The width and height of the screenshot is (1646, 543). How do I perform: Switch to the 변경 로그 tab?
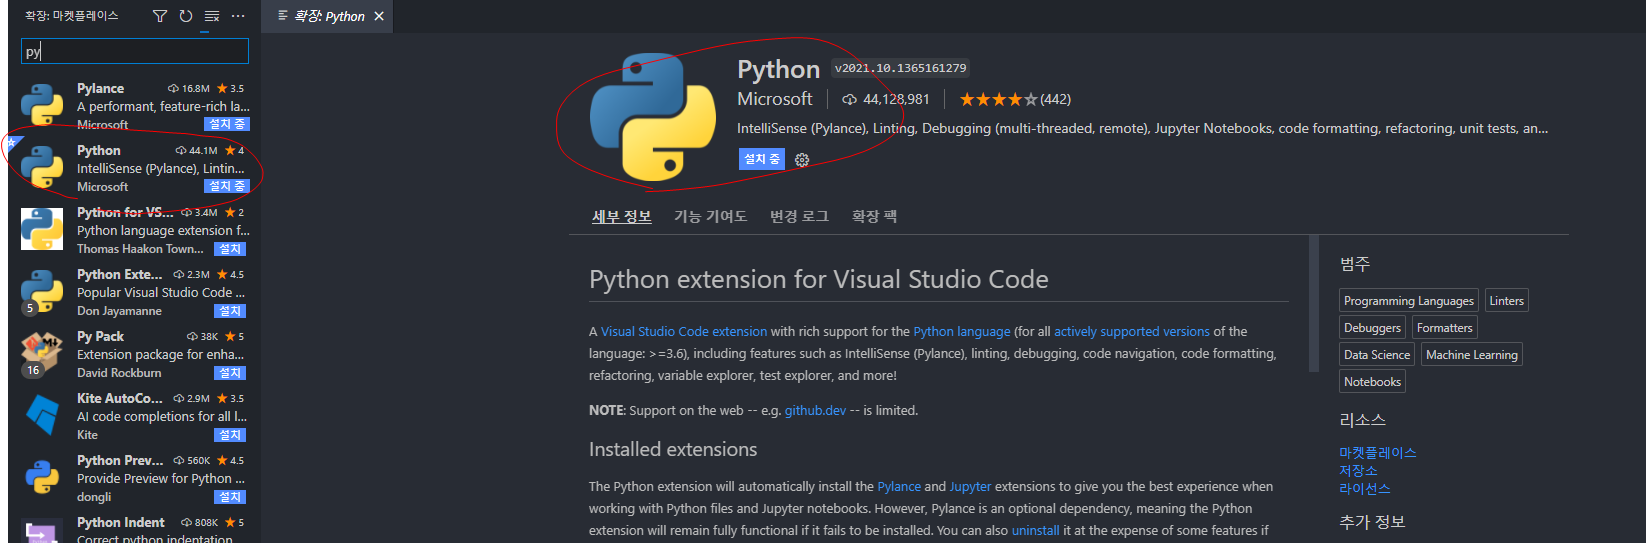tap(799, 216)
